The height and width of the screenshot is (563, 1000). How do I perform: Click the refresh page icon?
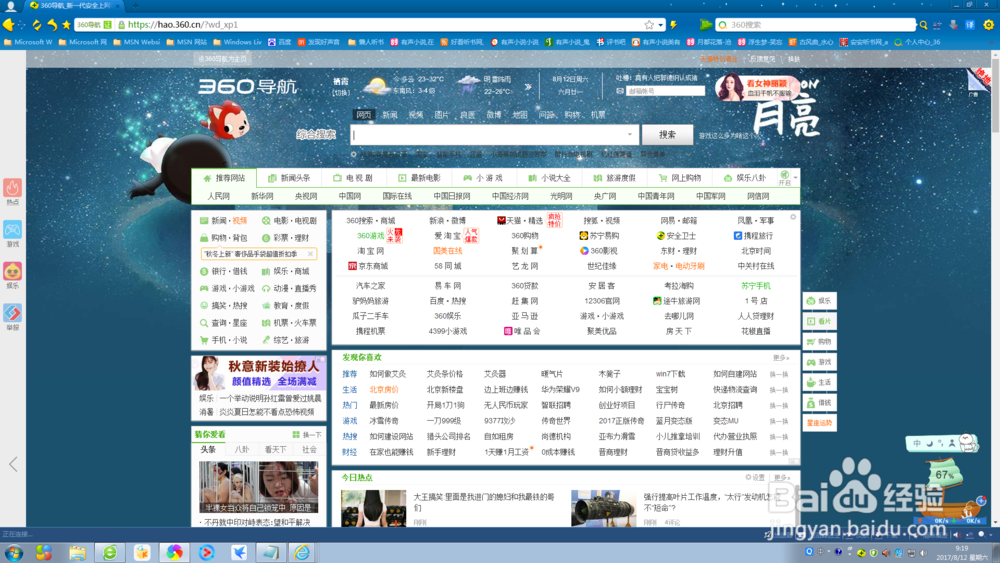coord(37,25)
